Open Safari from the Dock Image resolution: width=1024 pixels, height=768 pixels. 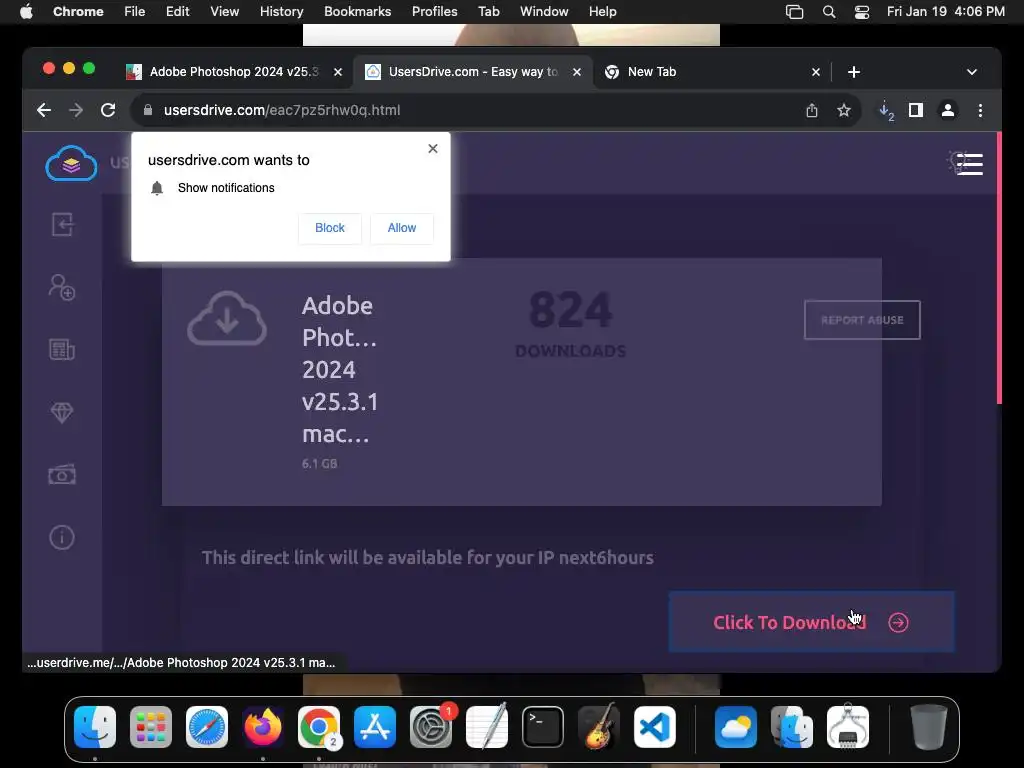(207, 727)
